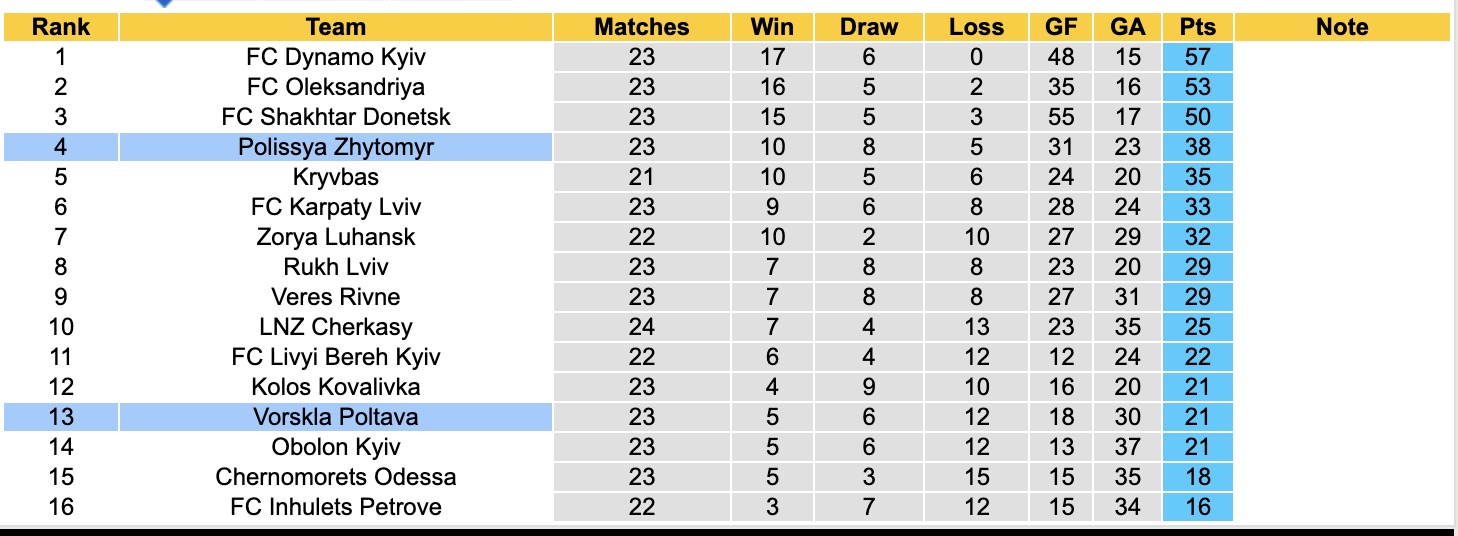
Task: Click the FC Inhulets Petrove team name
Action: click(336, 507)
